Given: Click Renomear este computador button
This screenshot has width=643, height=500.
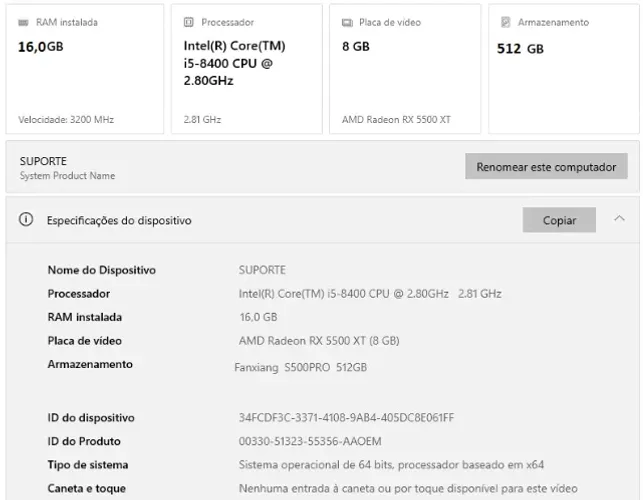Looking at the screenshot, I should coord(546,166).
